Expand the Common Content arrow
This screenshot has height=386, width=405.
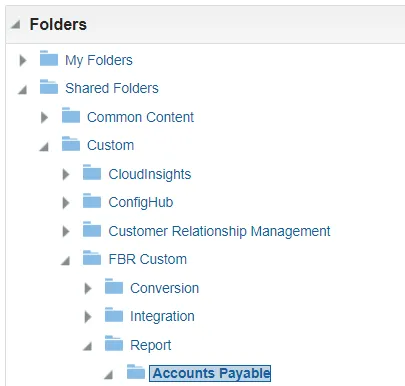44,117
